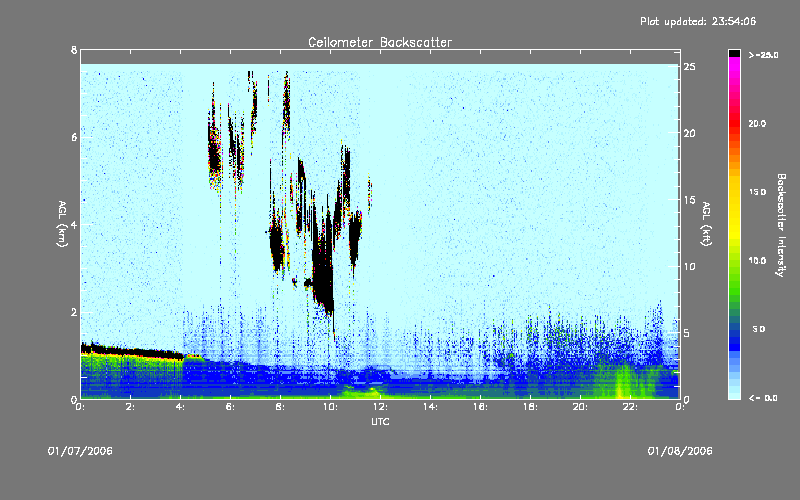Click the 10.0 colorbar tick label
Viewport: 800px width, 500px height.
click(x=757, y=261)
